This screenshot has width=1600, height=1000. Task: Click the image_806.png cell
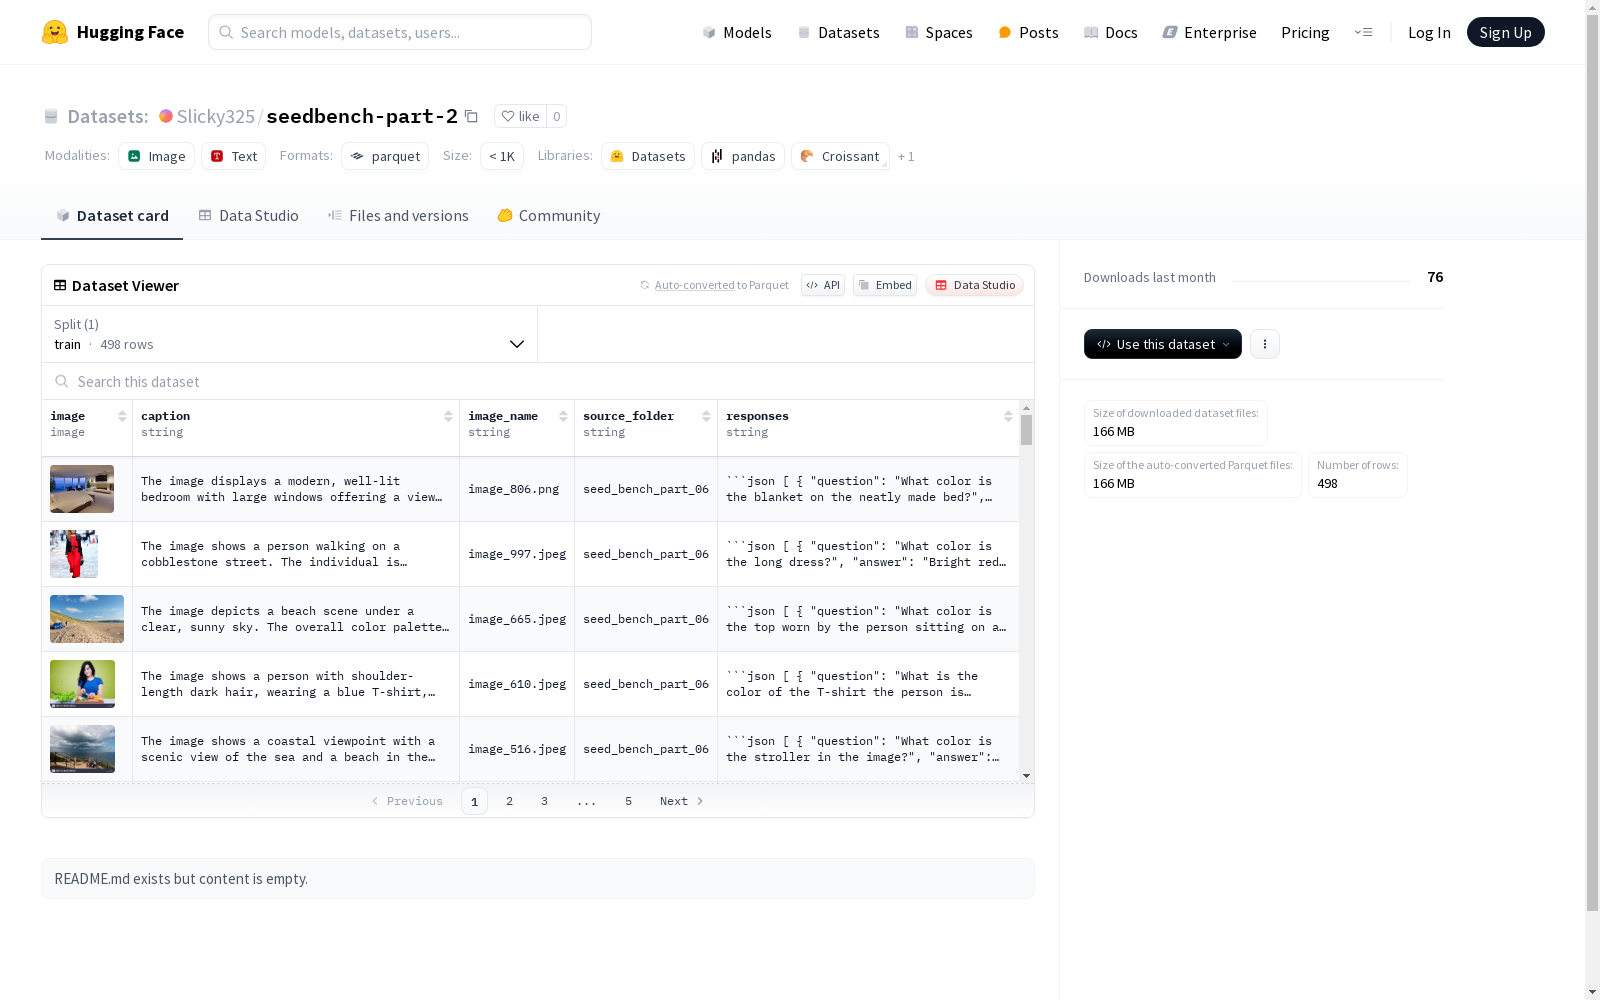(x=517, y=489)
